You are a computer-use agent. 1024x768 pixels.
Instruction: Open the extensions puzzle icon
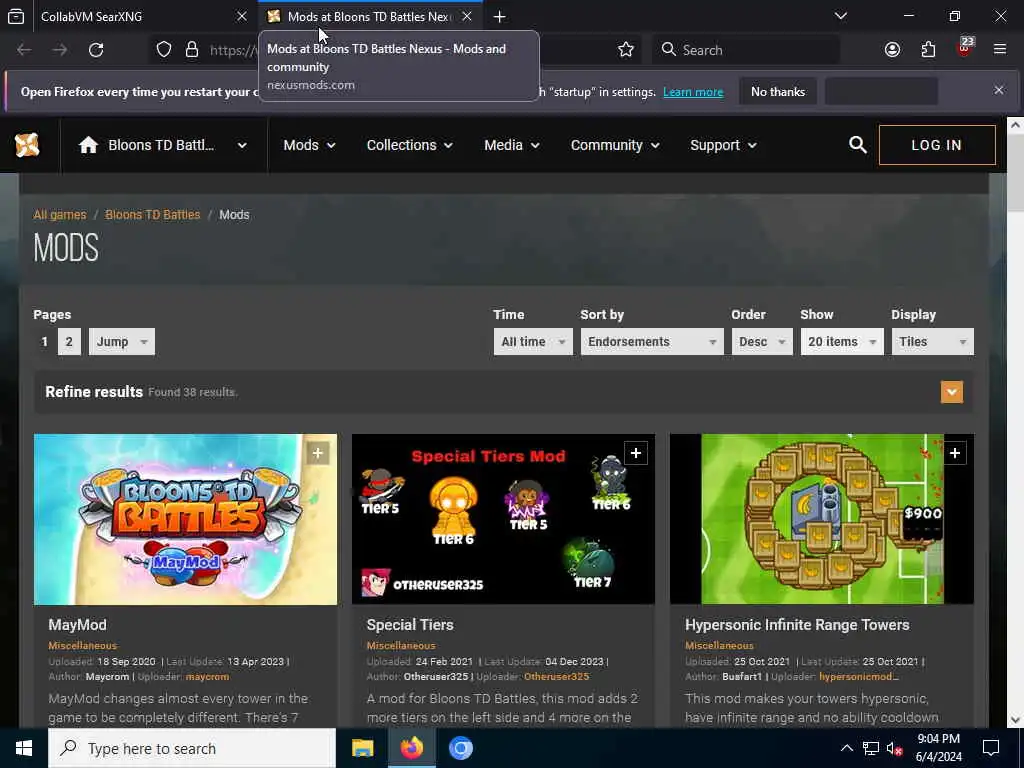(928, 50)
